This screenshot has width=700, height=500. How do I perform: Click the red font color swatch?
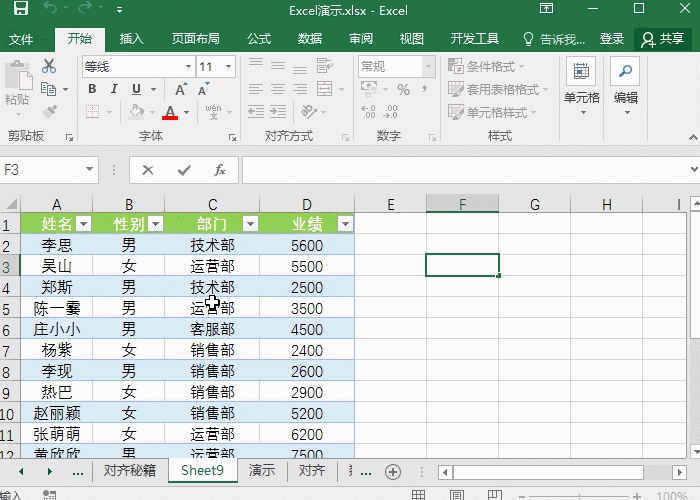pyautogui.click(x=170, y=113)
